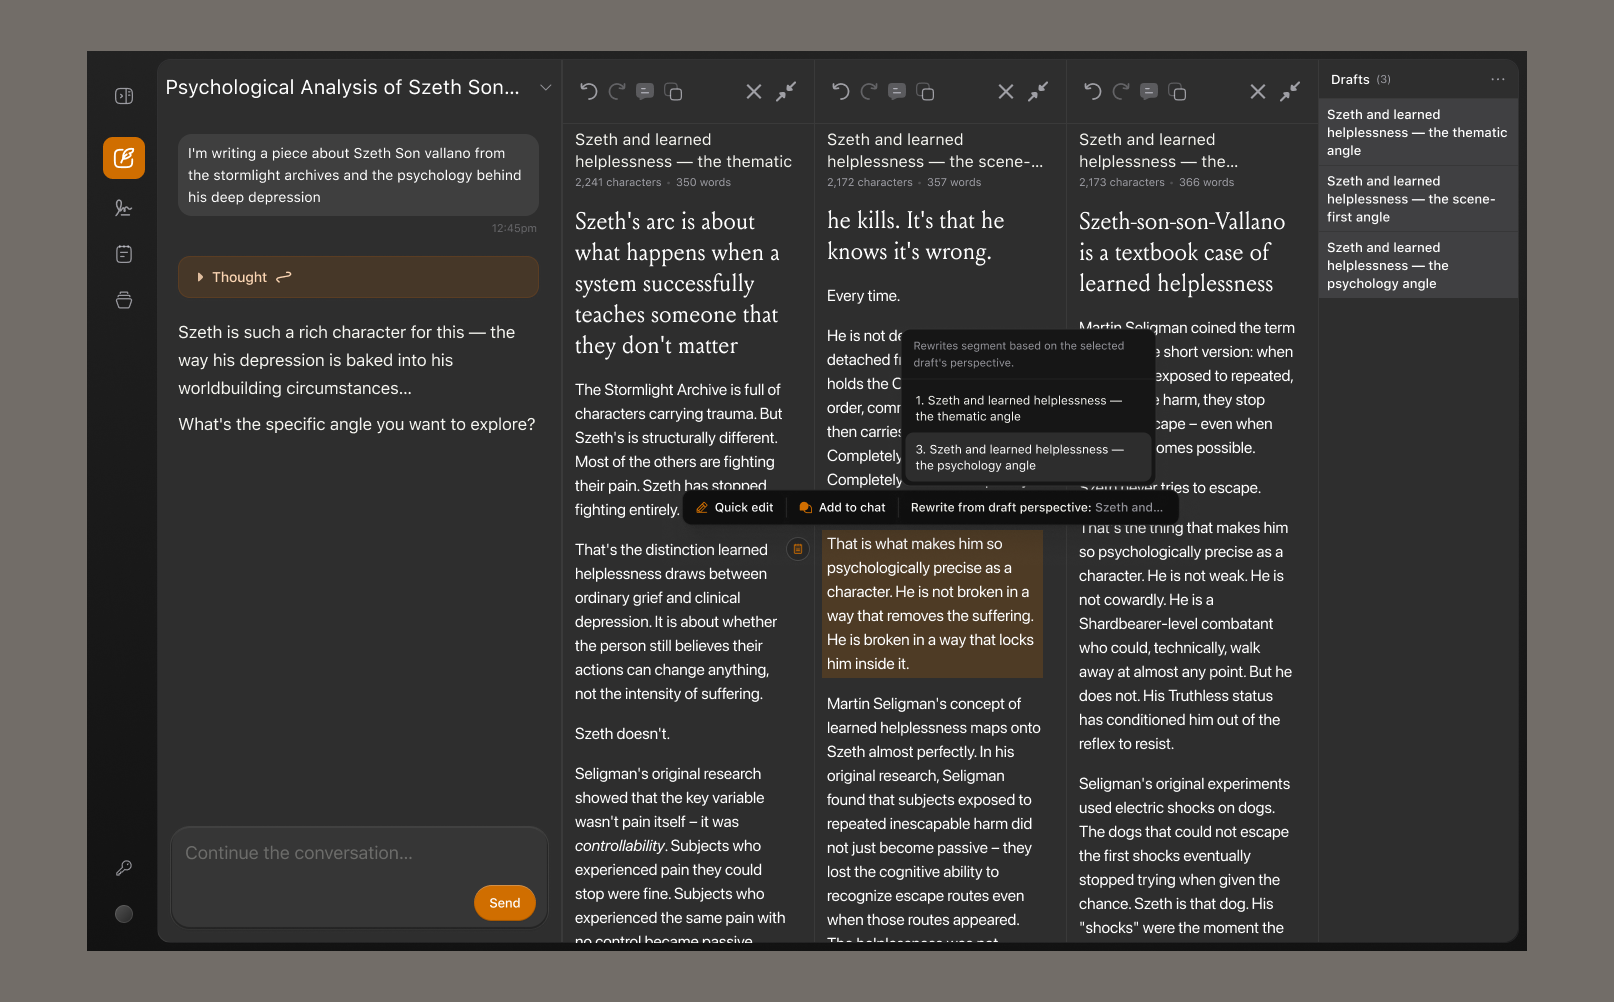This screenshot has height=1002, width=1614.
Task: Collapse the 366 words draft pane
Action: 1291,91
